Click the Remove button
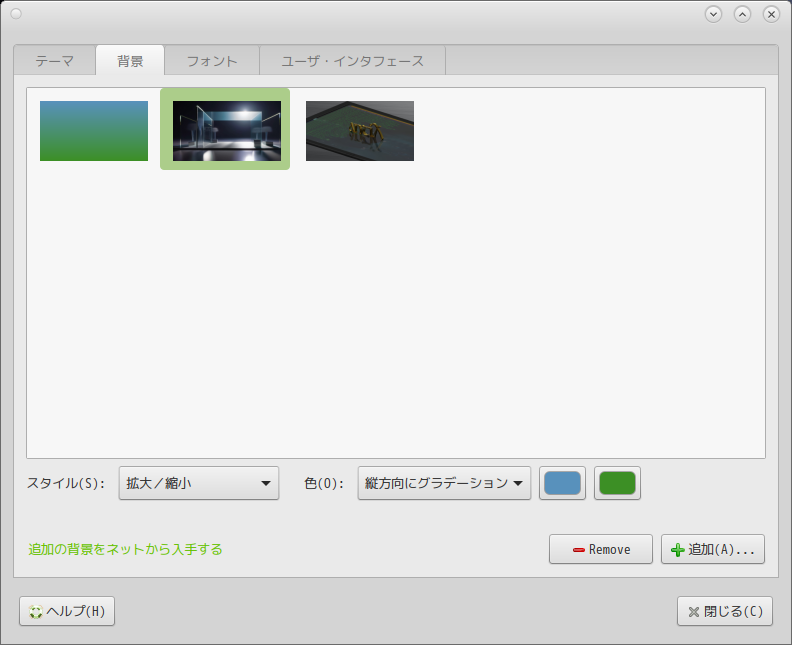 pyautogui.click(x=601, y=549)
